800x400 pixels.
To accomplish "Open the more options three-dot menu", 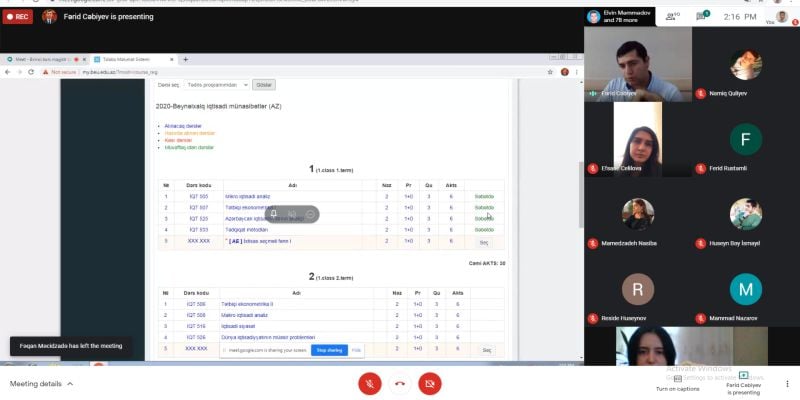I will click(x=787, y=384).
